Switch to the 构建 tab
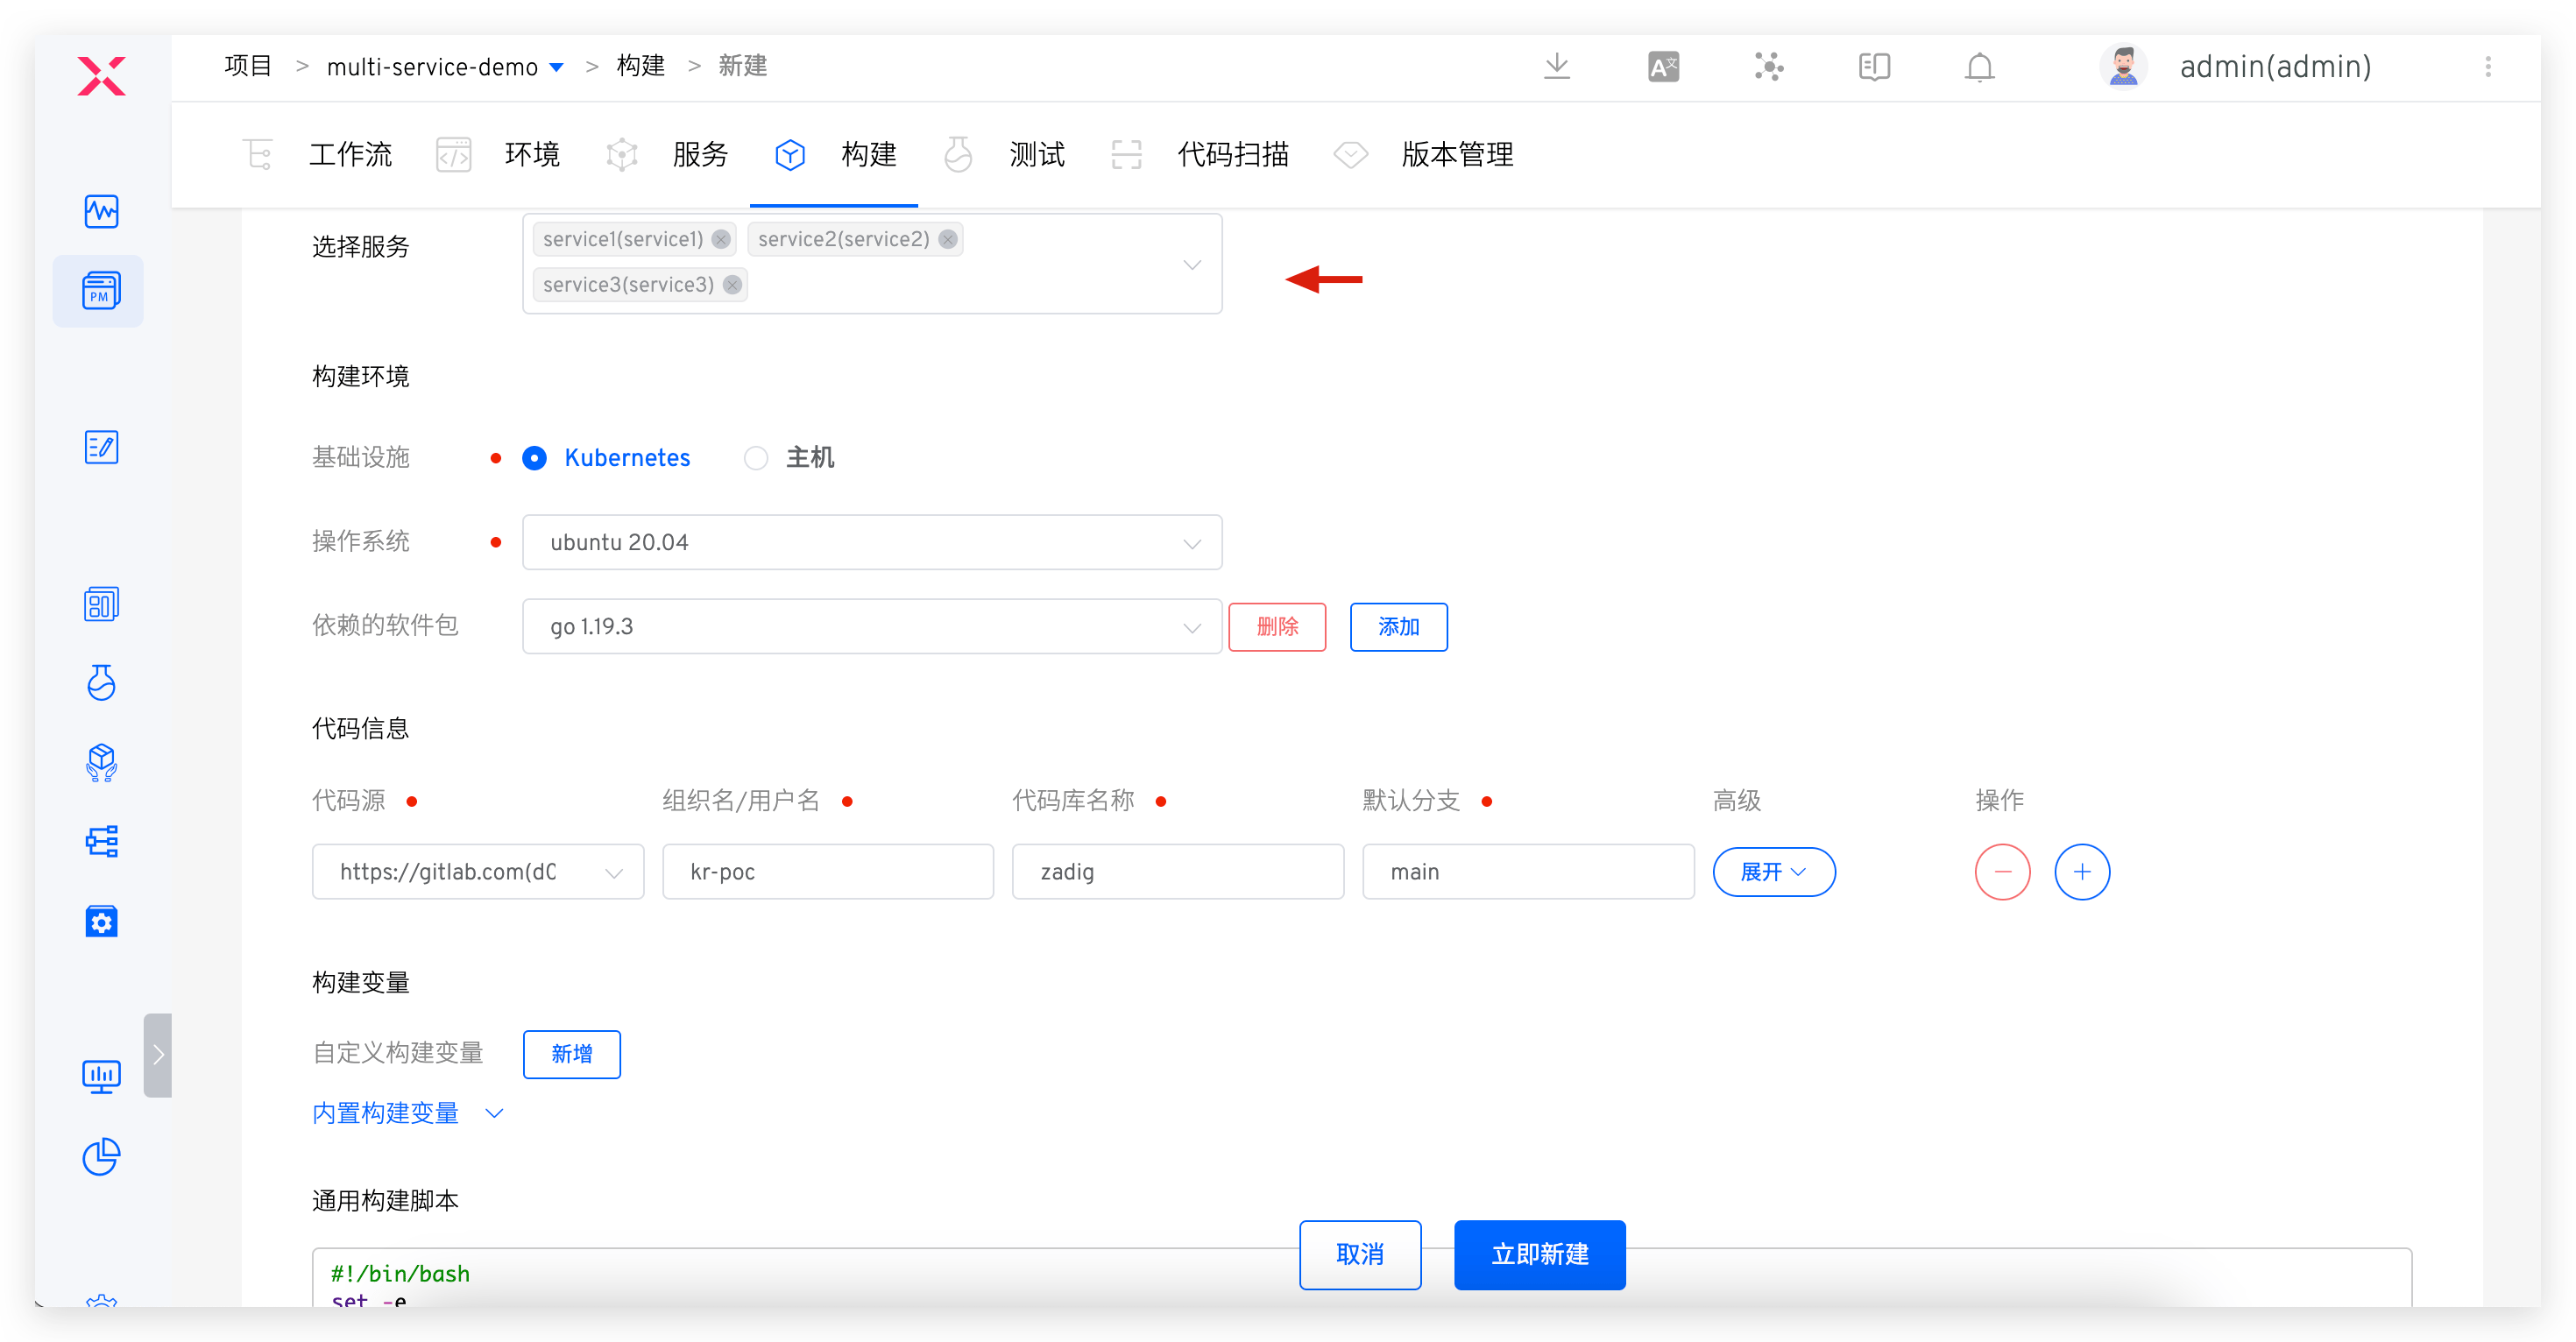This screenshot has height=1342, width=2576. tap(835, 155)
